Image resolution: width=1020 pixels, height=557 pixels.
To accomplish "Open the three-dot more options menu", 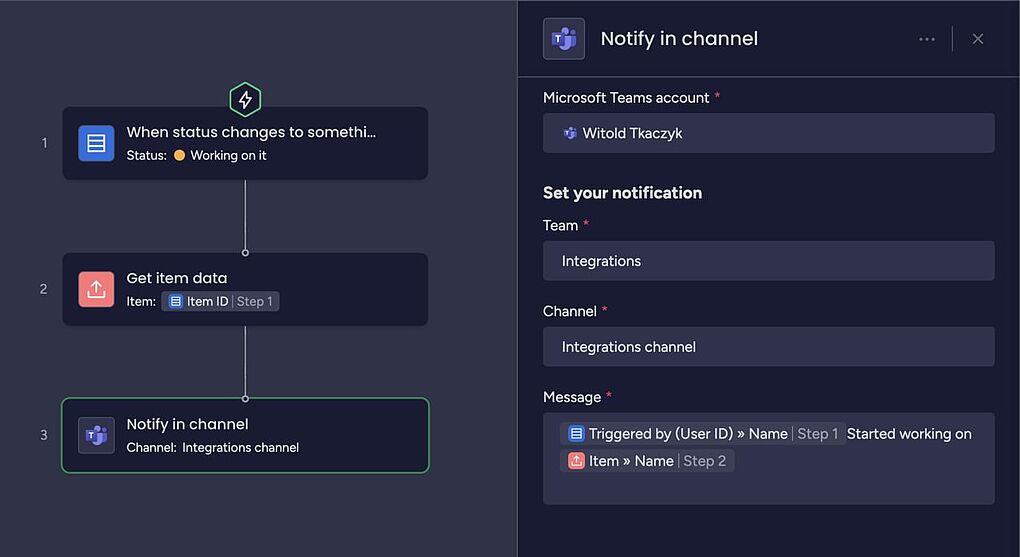I will click(927, 39).
